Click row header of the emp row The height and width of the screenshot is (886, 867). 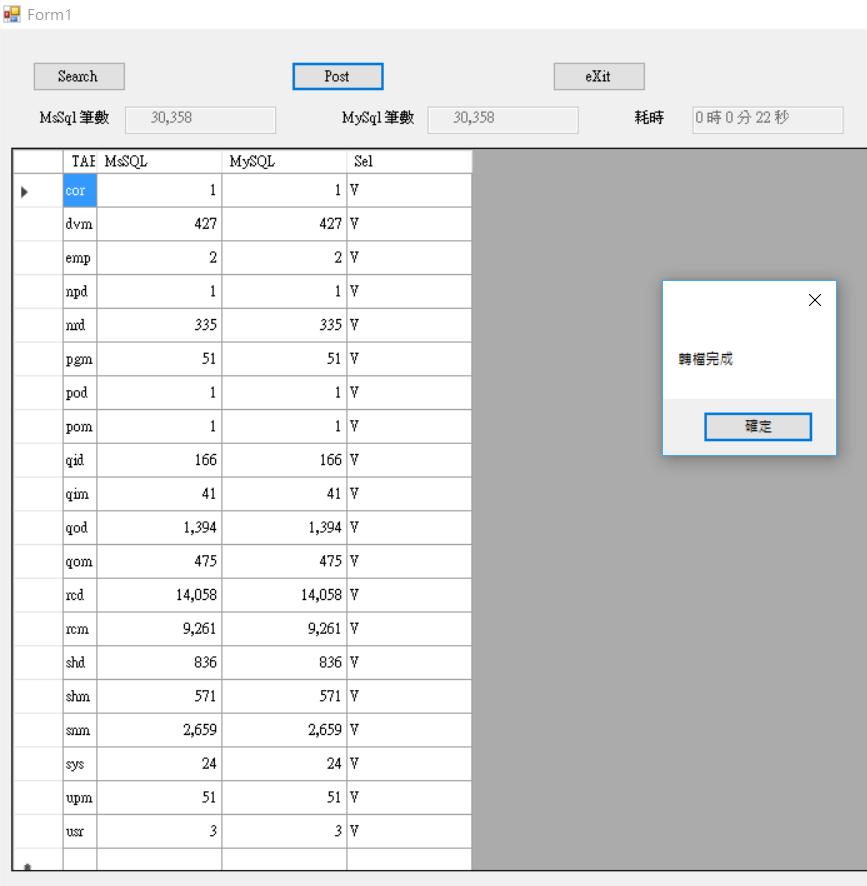pos(38,258)
